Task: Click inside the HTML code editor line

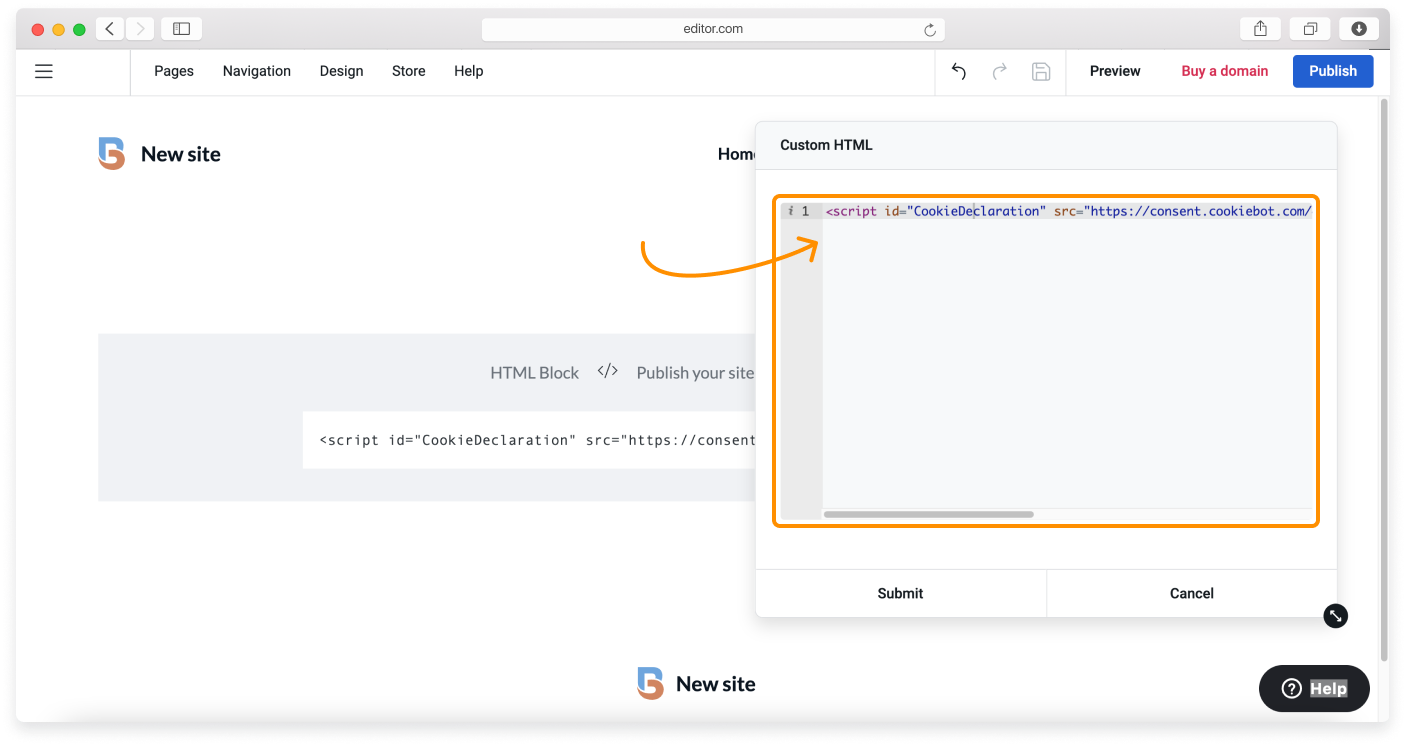Action: point(1067,211)
